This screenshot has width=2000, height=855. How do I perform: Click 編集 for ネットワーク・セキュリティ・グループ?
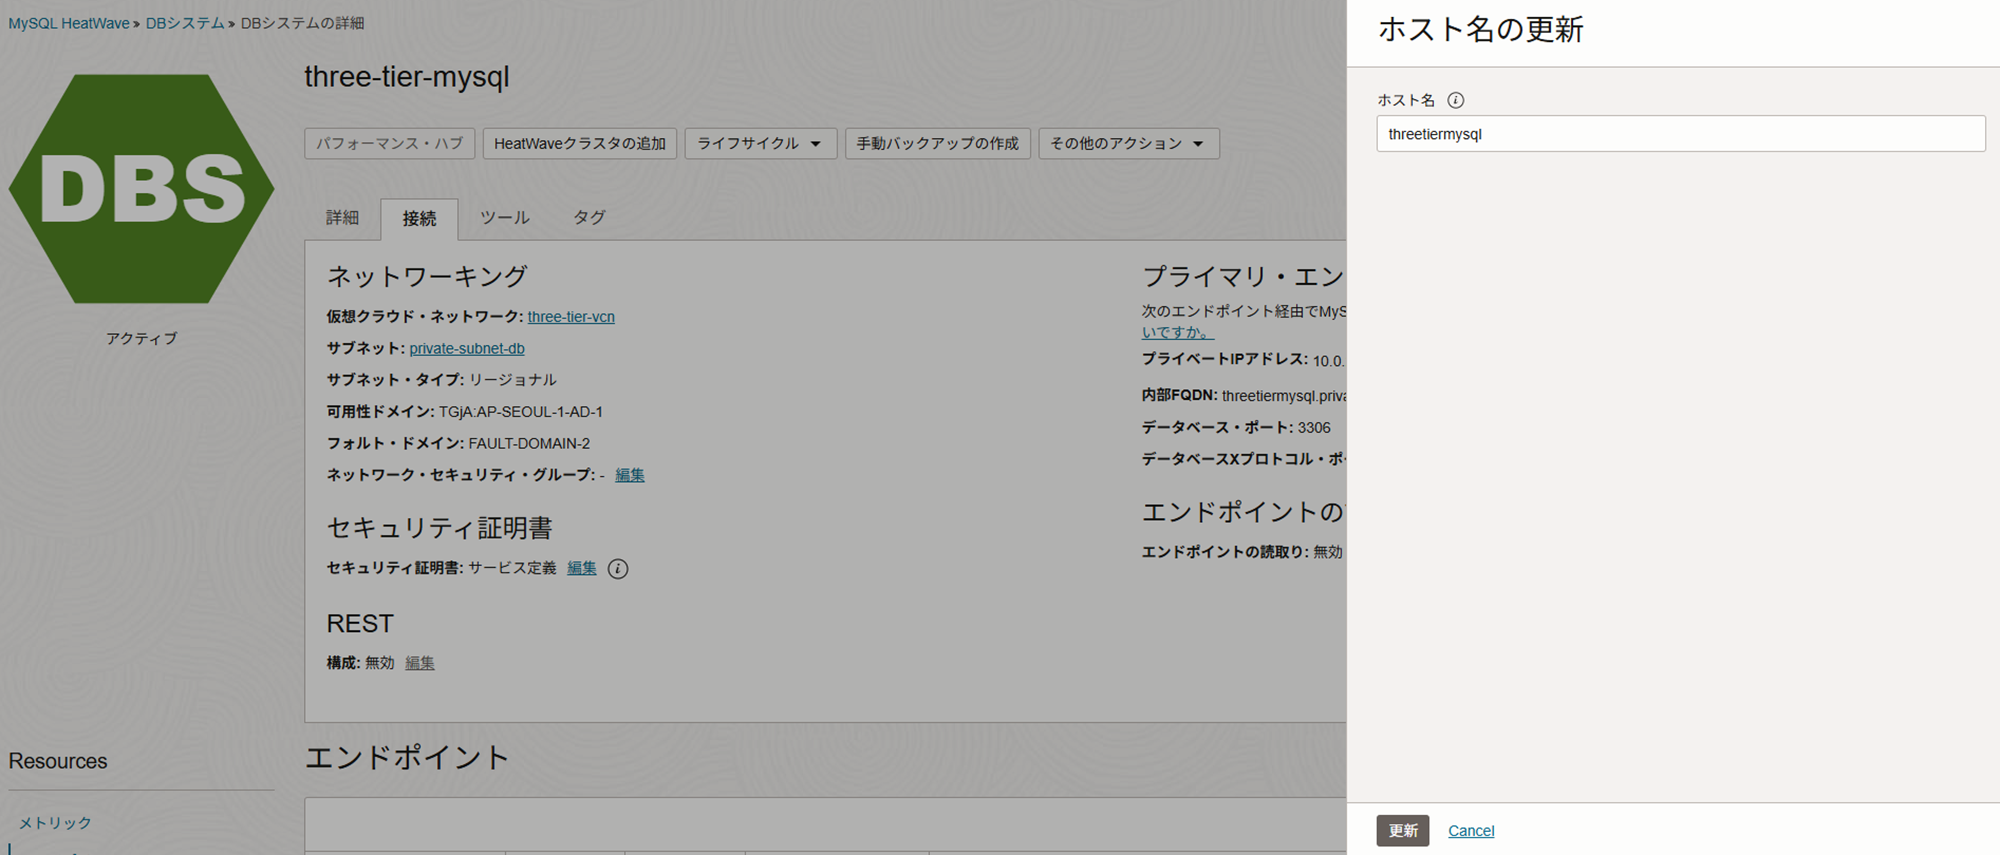[630, 475]
